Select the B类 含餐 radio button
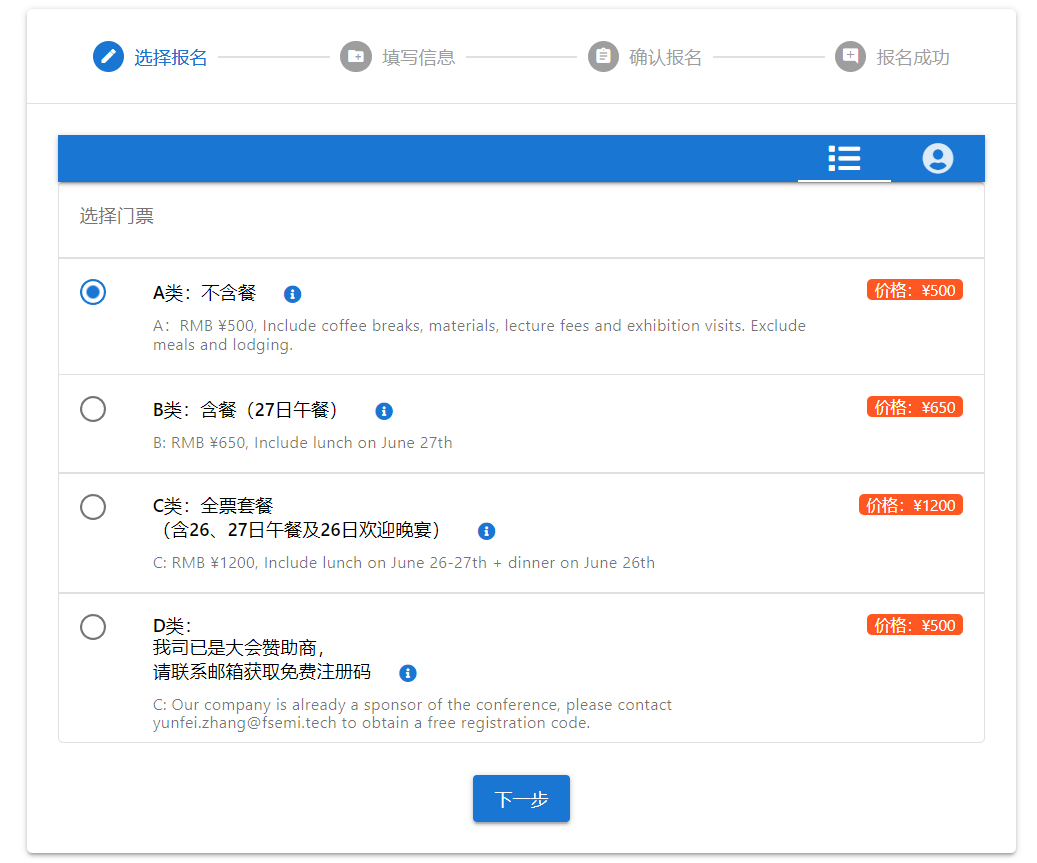The image size is (1037, 863). [93, 409]
